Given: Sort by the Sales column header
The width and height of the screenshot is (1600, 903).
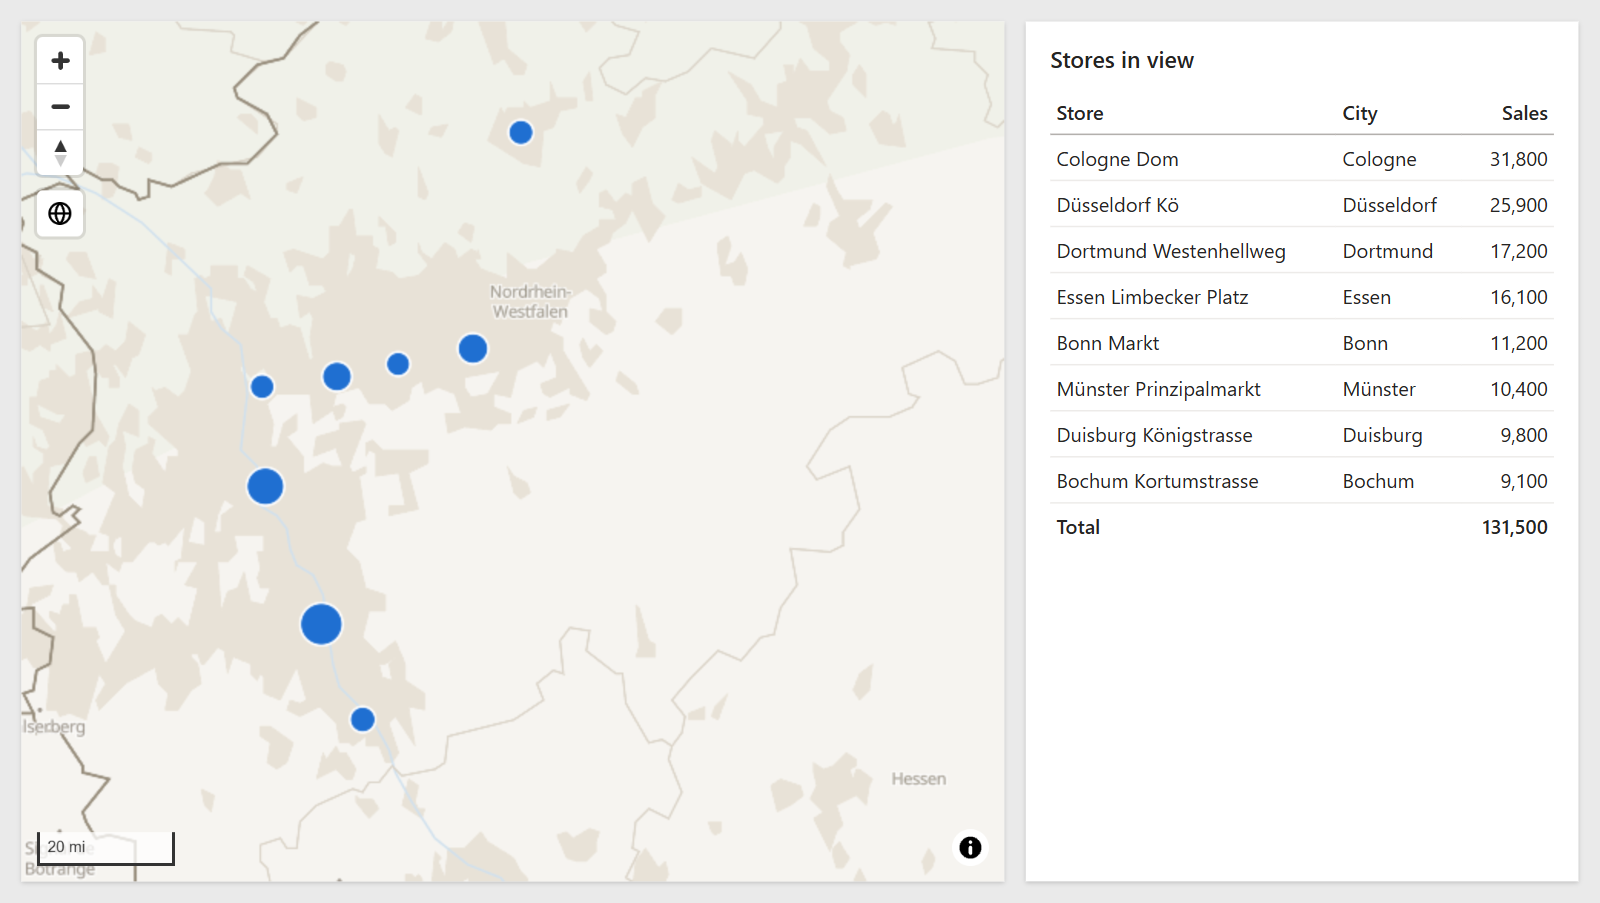Looking at the screenshot, I should pos(1524,113).
